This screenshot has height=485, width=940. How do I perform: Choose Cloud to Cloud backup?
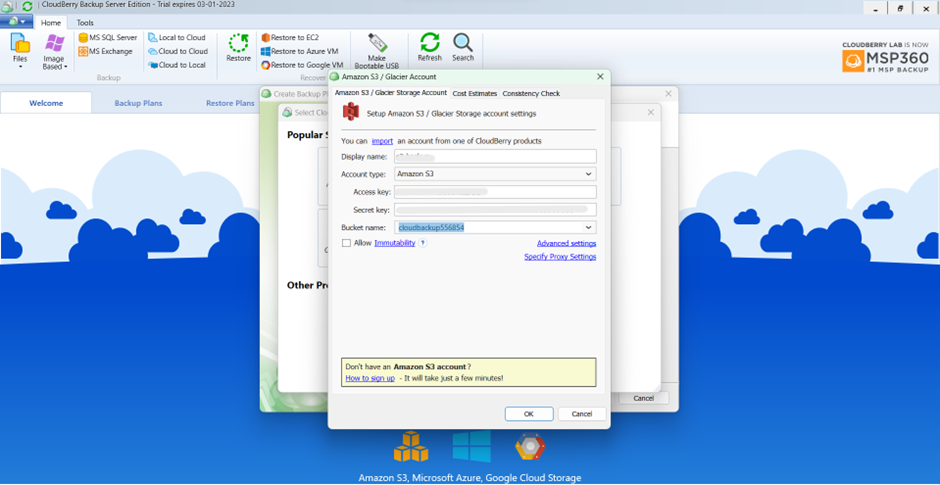click(178, 52)
